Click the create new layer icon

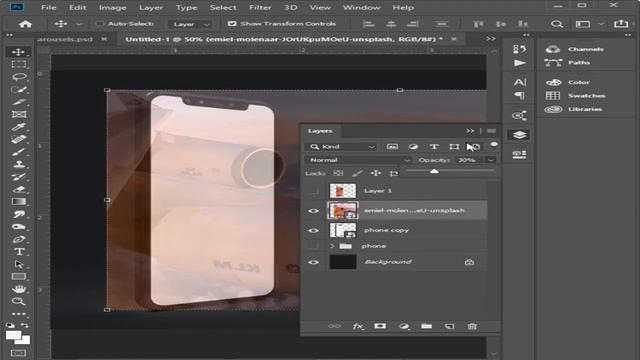(x=449, y=326)
